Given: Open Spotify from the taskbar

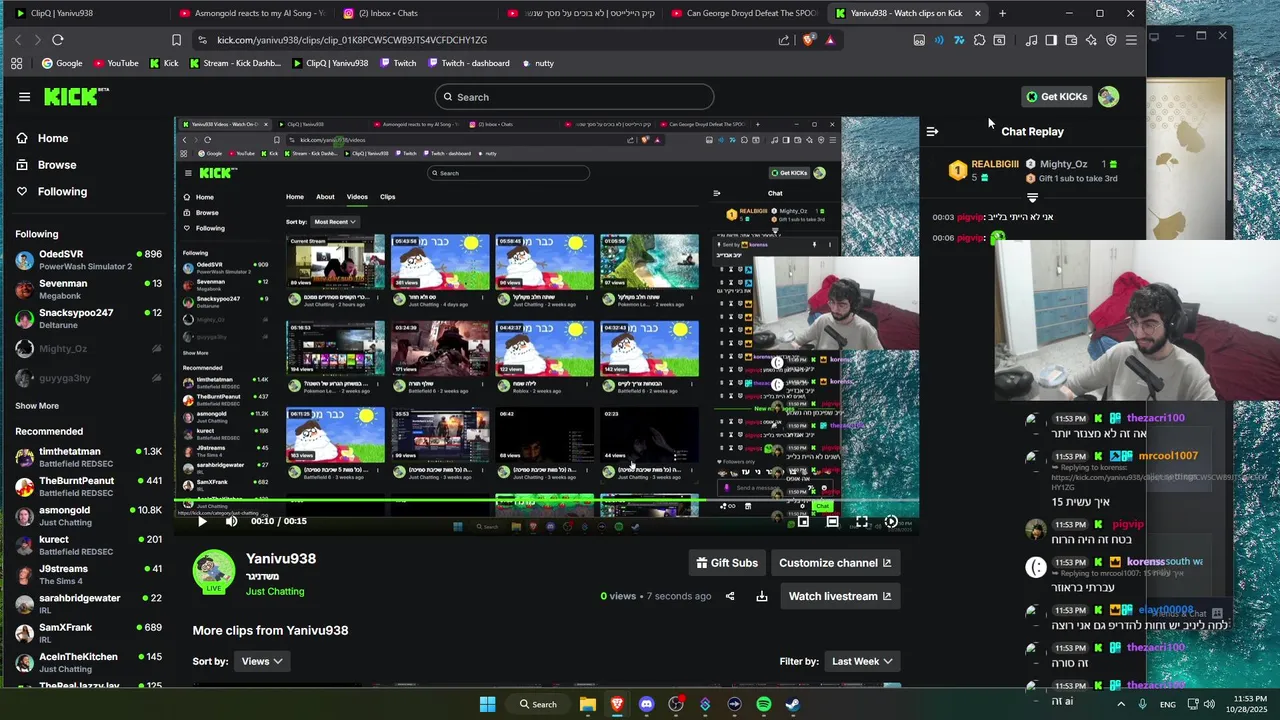Looking at the screenshot, I should click(x=764, y=704).
